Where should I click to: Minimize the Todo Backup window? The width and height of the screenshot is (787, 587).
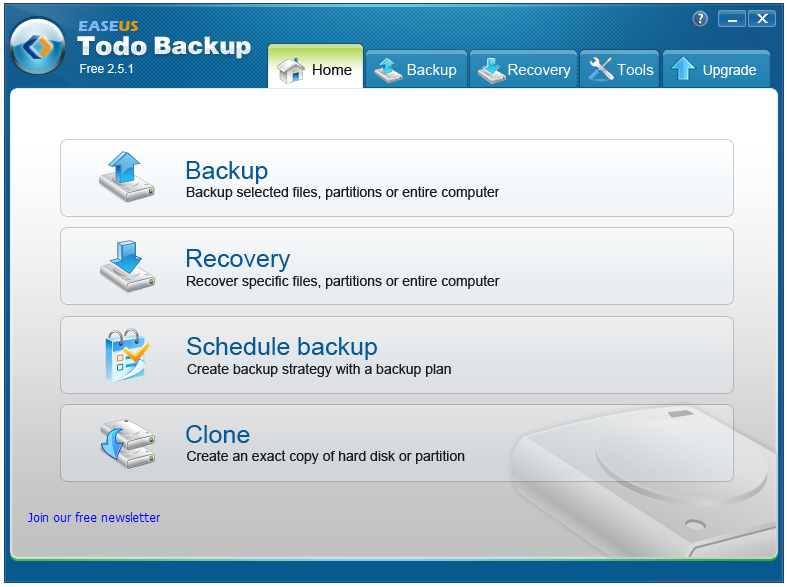coord(732,19)
